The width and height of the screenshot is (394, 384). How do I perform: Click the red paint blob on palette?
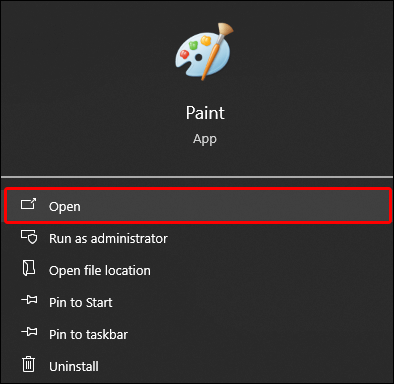[184, 54]
